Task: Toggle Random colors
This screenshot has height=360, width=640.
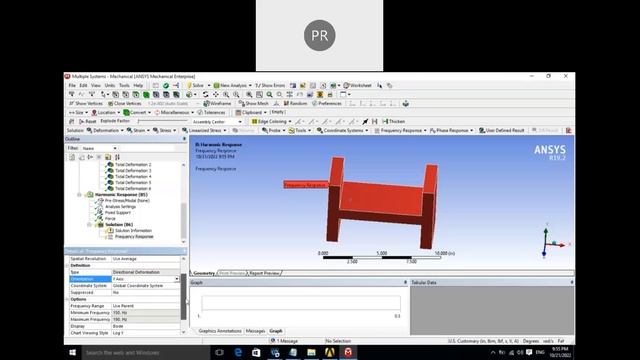Action: tap(296, 103)
